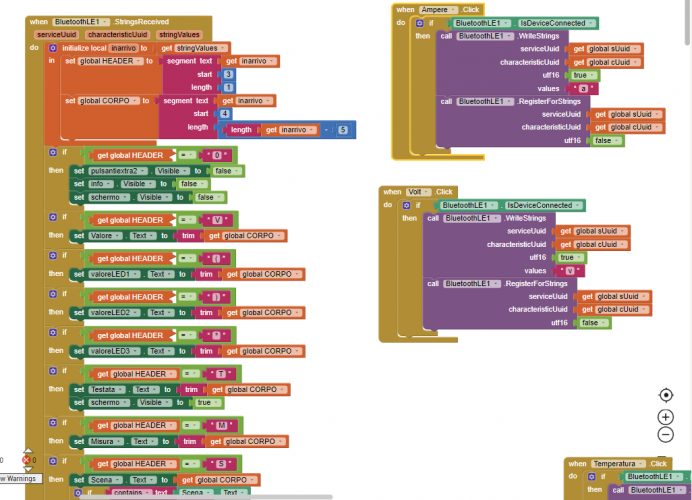The image size is (692, 500).
Task: Click the number 5 value in the subtraction block
Action: [x=342, y=130]
